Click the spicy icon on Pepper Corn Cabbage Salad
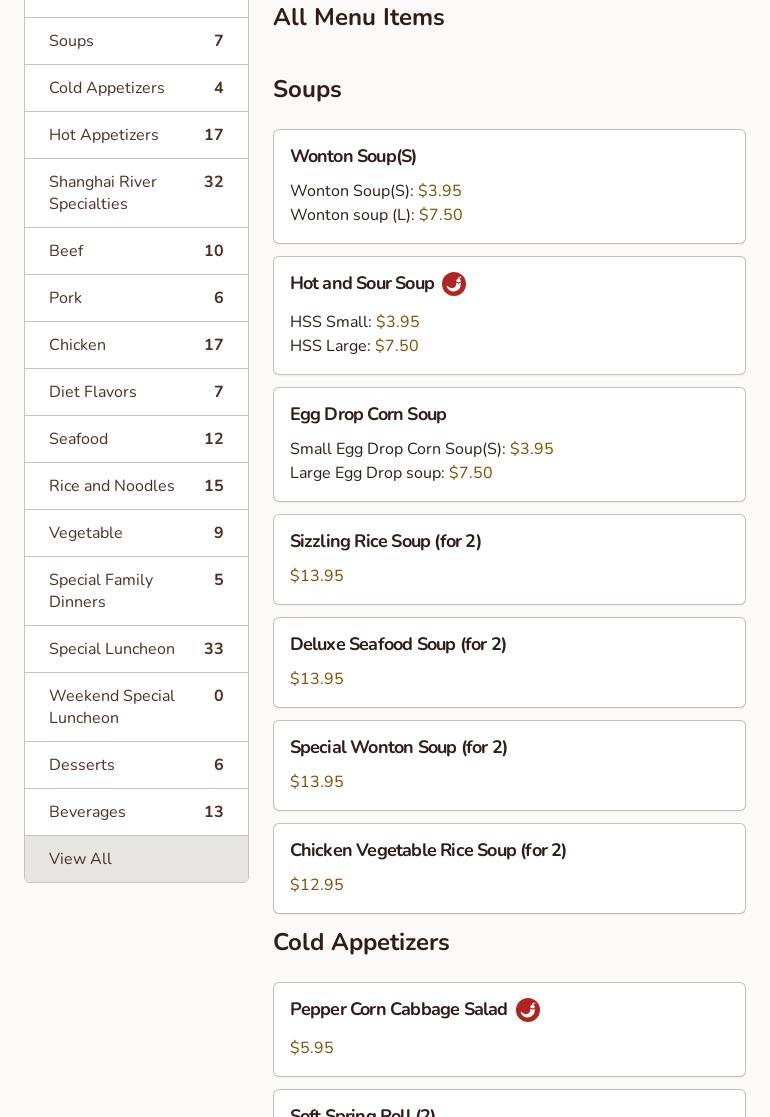 (528, 1010)
